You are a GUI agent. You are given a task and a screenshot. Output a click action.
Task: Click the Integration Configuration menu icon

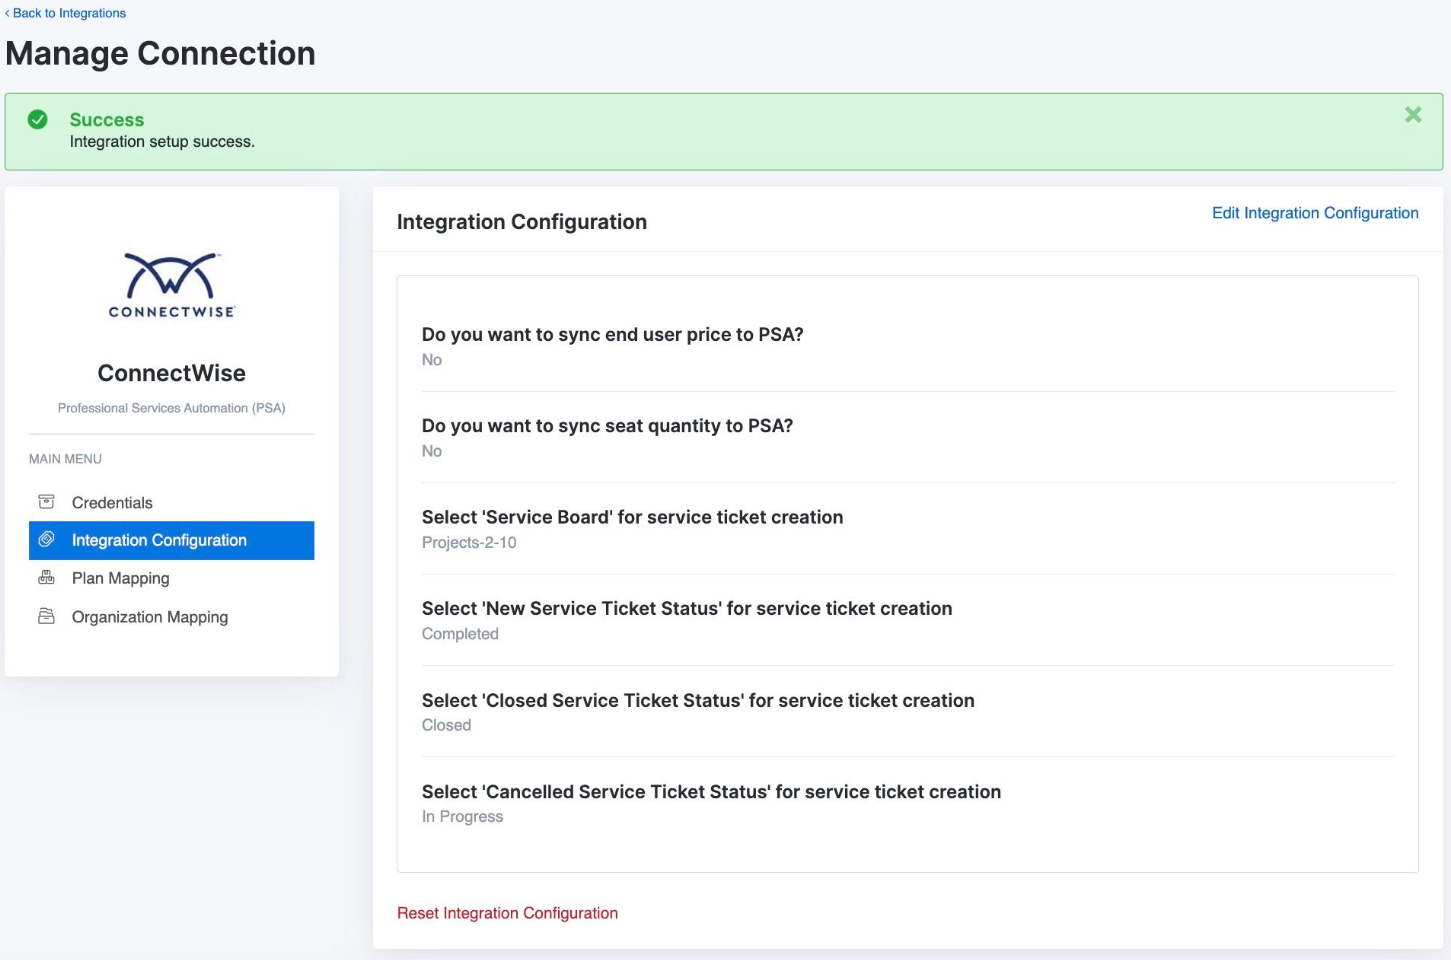click(46, 540)
